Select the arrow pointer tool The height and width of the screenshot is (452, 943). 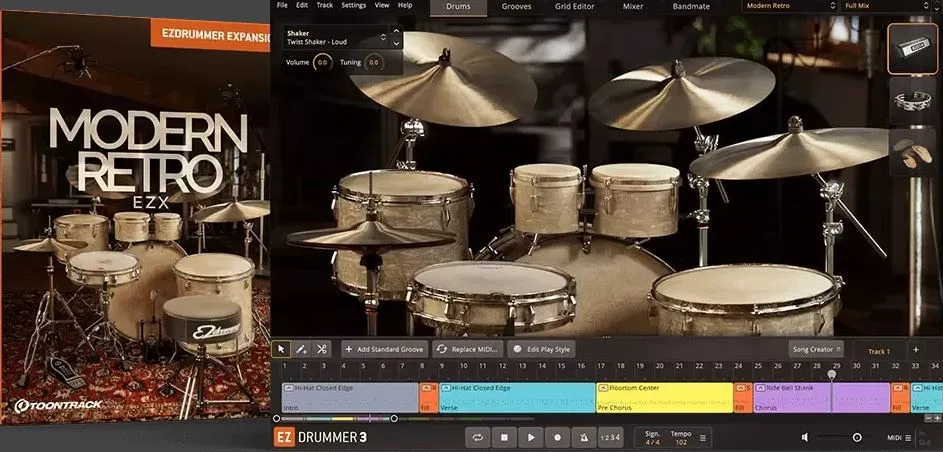[x=281, y=349]
